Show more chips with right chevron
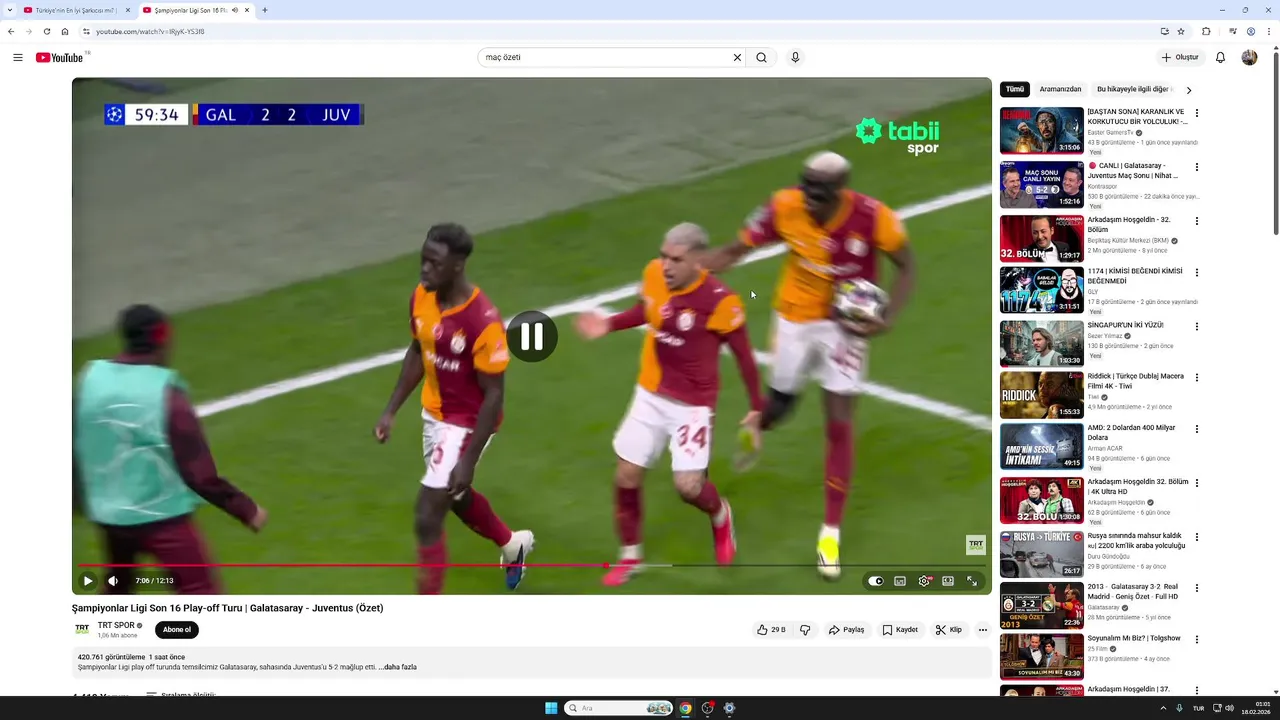The width and height of the screenshot is (1280, 720). tap(1189, 90)
